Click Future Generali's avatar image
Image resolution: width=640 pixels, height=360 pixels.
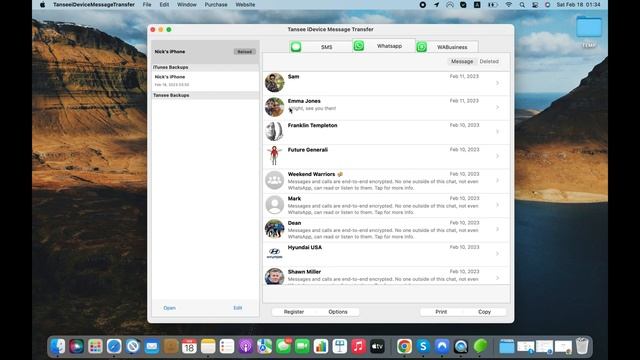pyautogui.click(x=274, y=156)
